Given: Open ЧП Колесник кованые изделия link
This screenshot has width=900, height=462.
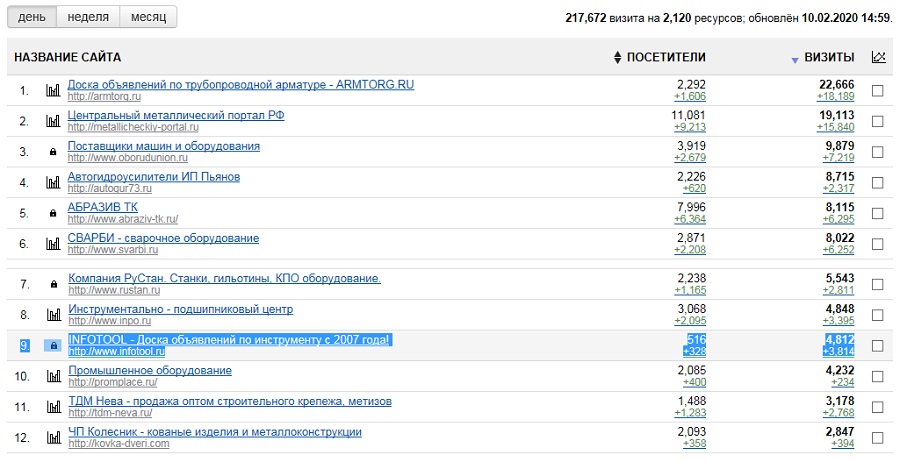Looking at the screenshot, I should (x=215, y=432).
